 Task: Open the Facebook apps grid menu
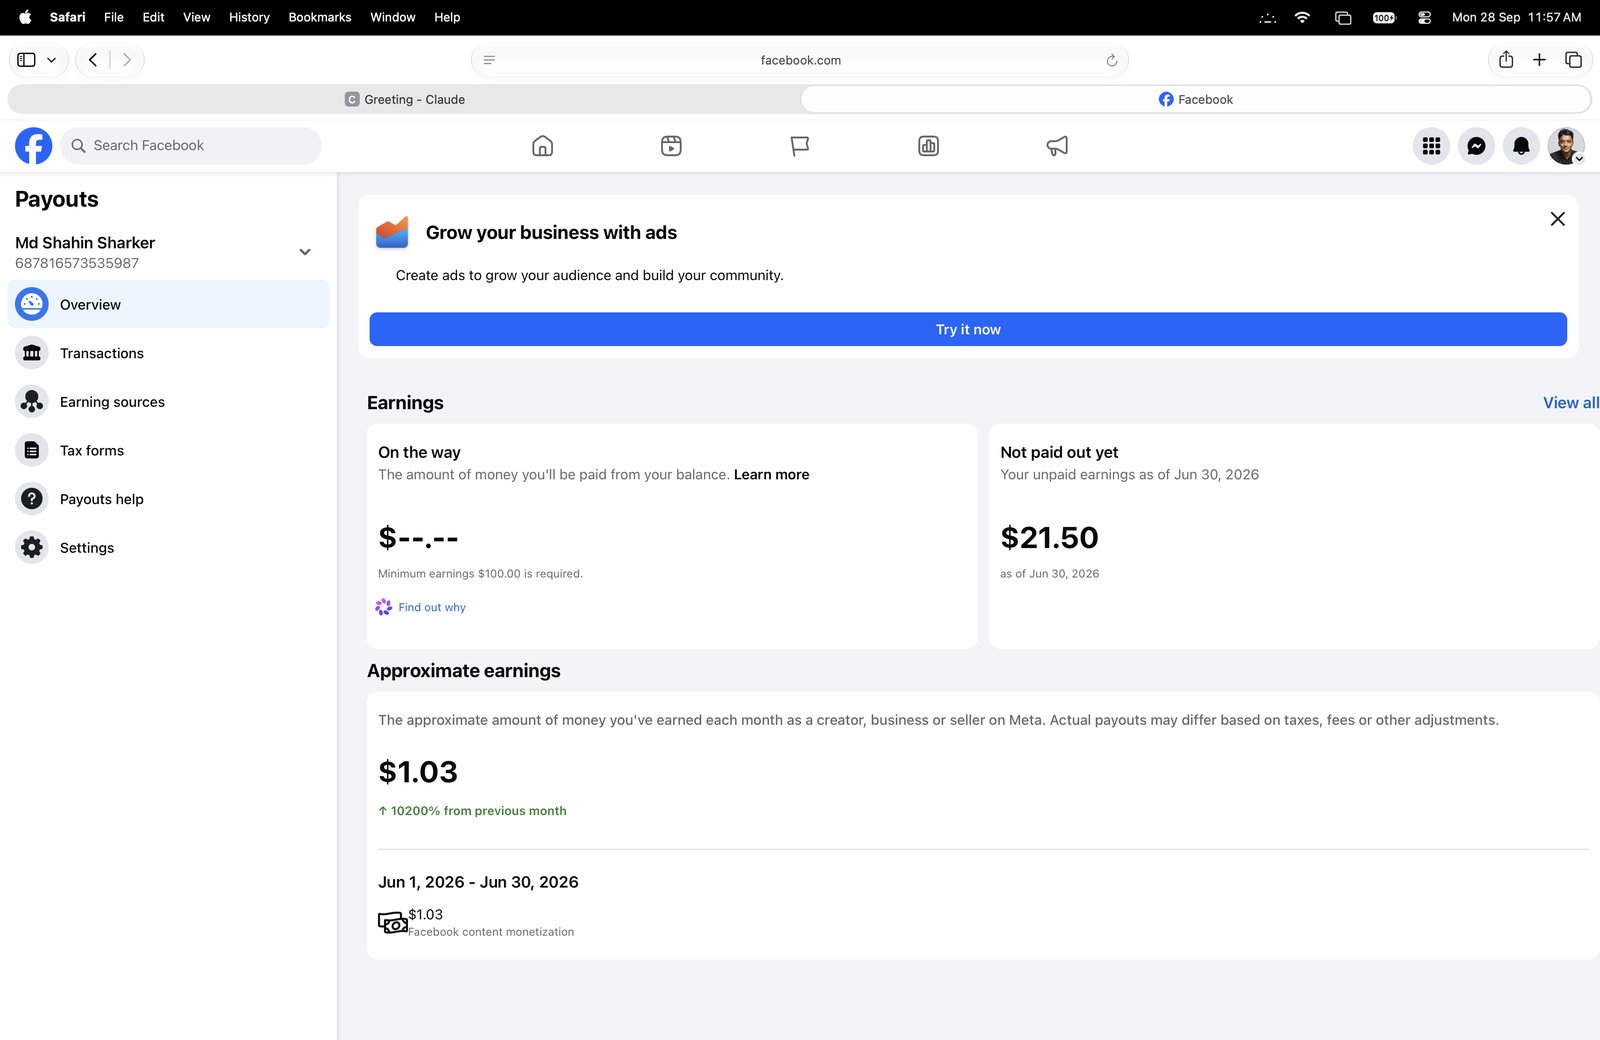click(1431, 146)
